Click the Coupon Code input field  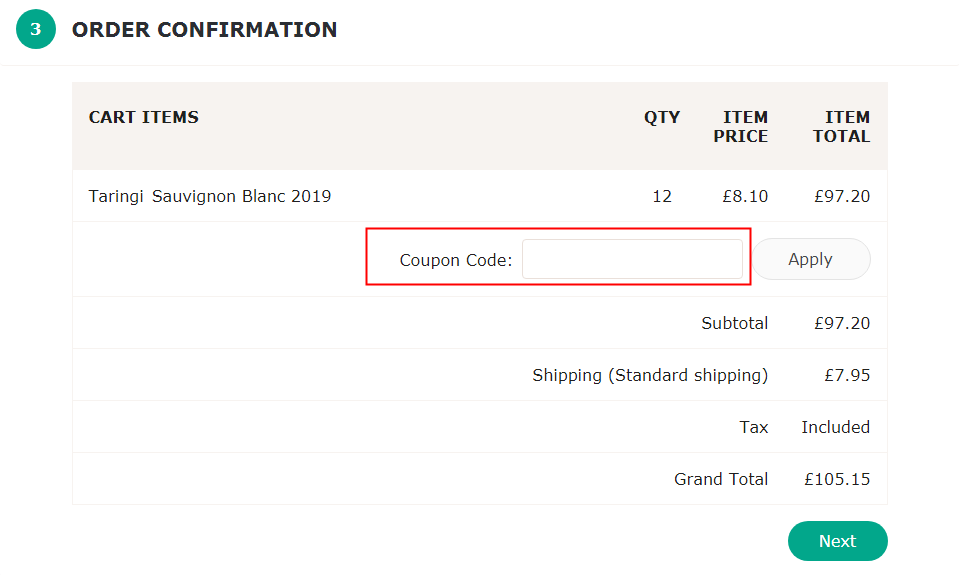point(632,259)
